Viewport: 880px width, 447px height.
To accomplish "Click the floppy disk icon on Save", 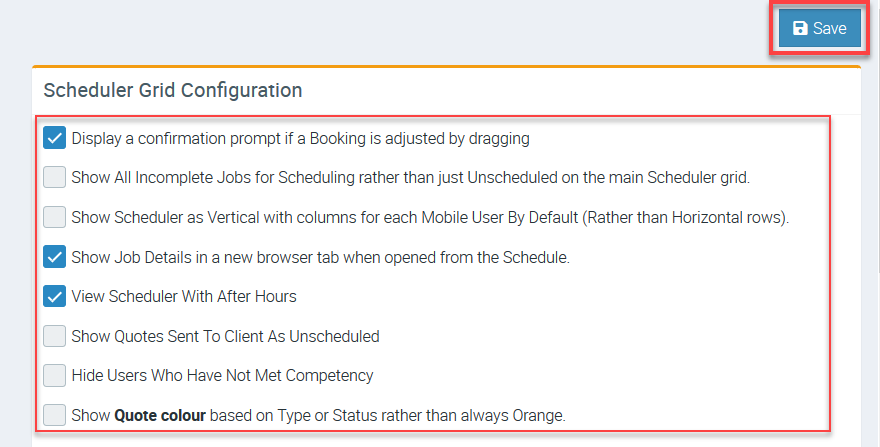I will click(800, 29).
